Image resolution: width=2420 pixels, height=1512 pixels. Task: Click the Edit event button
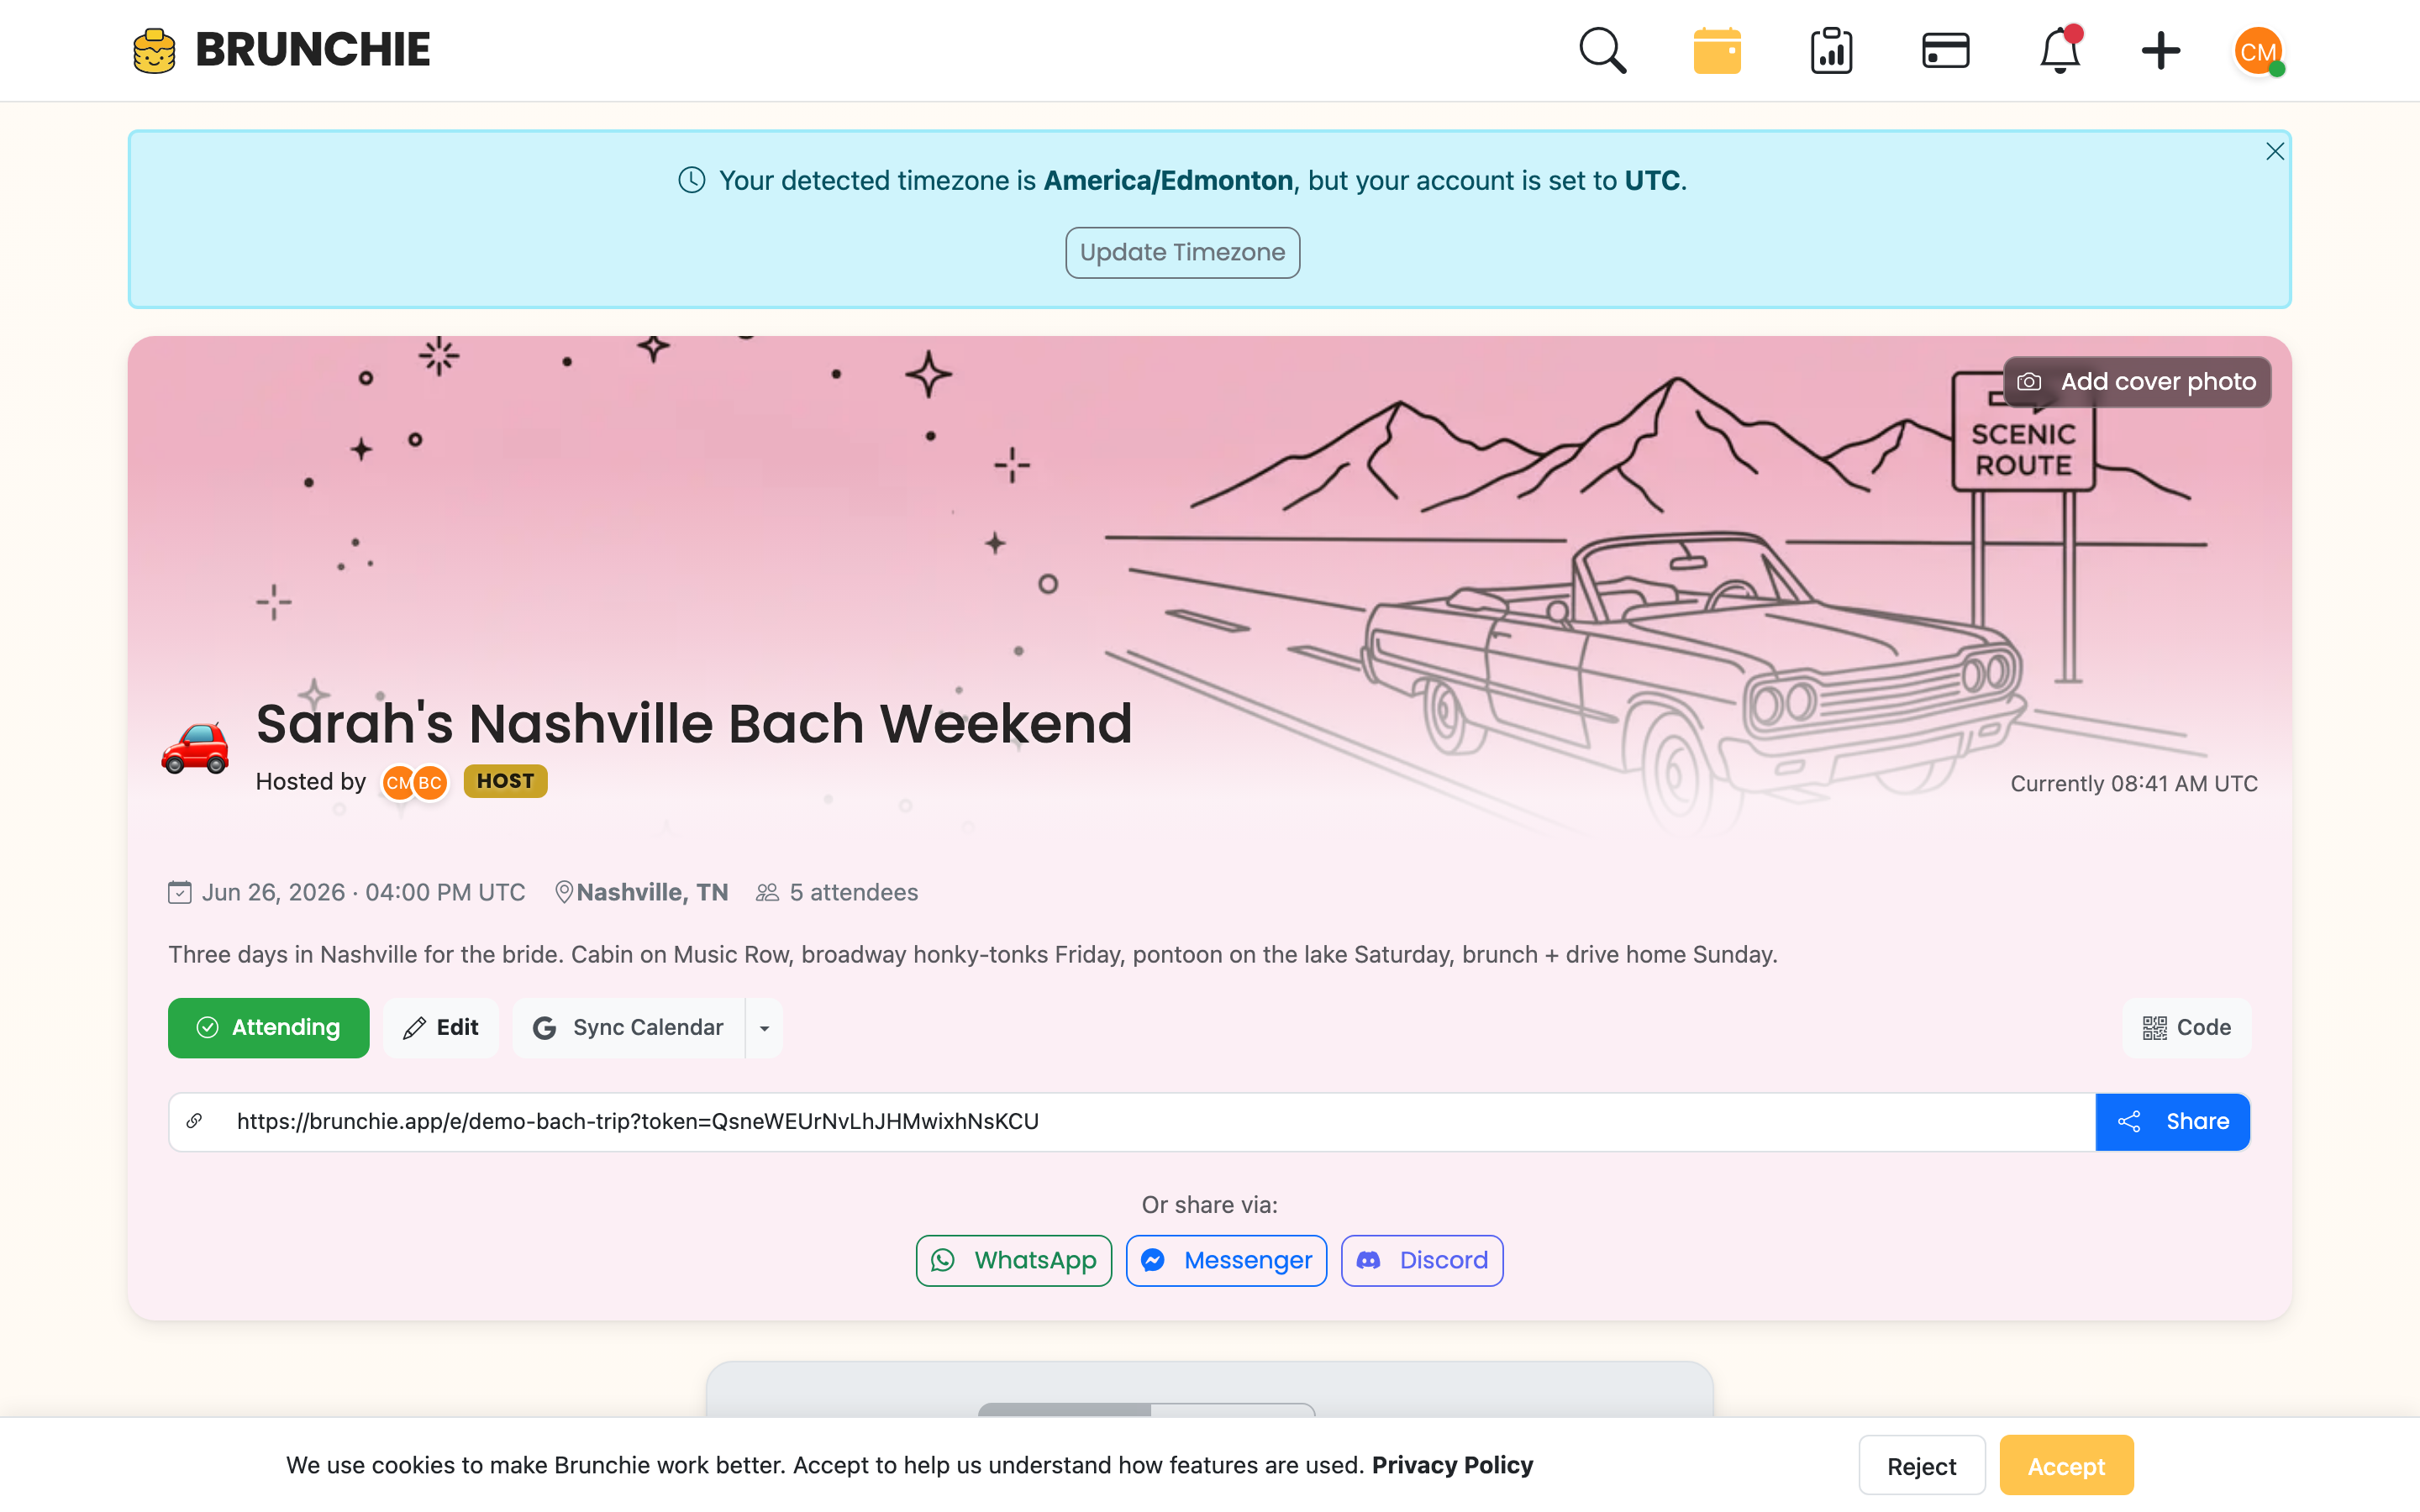click(x=441, y=1028)
